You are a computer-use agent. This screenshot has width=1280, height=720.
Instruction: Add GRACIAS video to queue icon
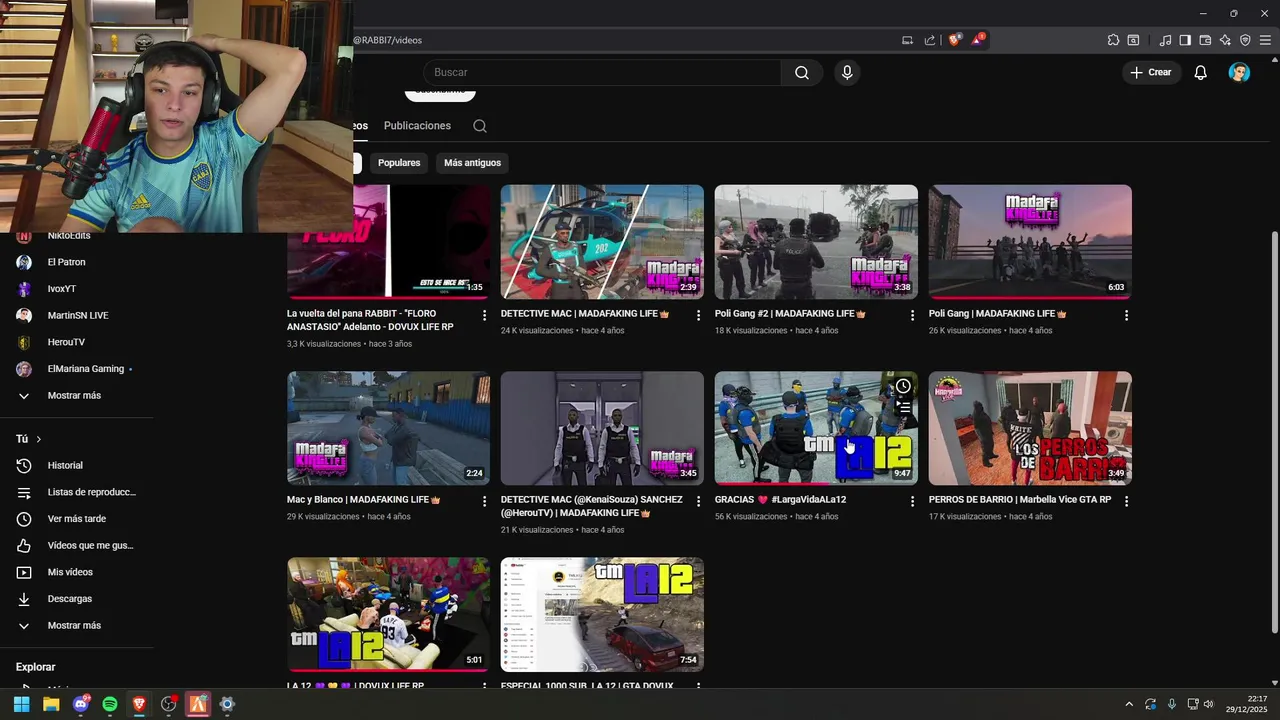[x=903, y=407]
